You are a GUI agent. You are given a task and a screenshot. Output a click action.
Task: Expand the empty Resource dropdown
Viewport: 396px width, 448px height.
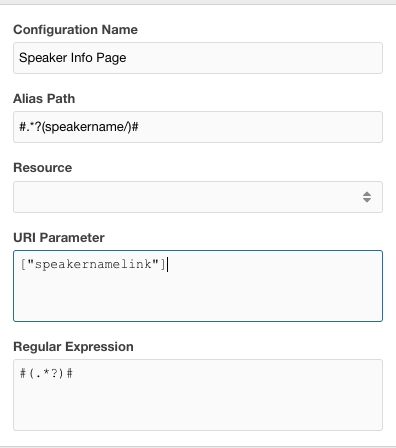click(198, 197)
